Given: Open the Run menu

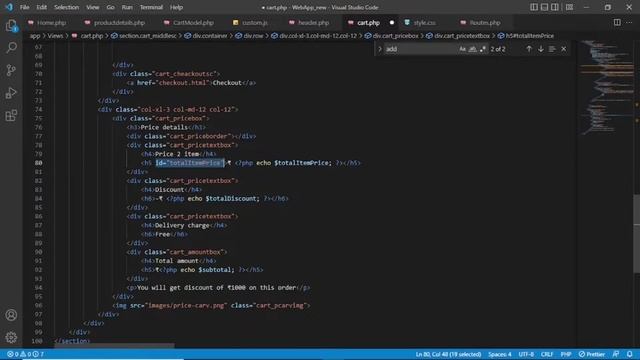Looking at the screenshot, I should 127,7.
